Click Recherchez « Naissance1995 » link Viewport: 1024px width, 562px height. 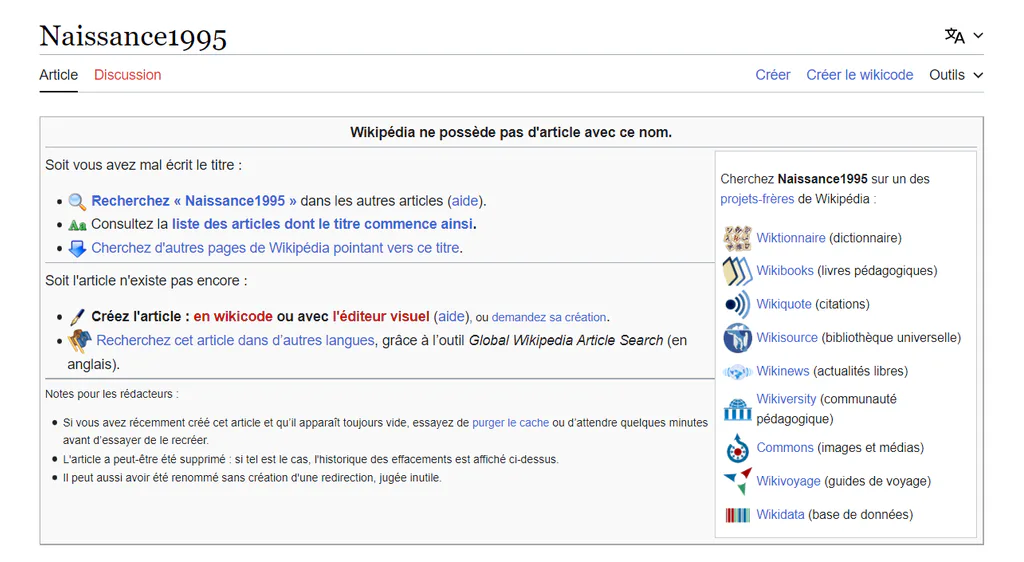[x=194, y=201]
